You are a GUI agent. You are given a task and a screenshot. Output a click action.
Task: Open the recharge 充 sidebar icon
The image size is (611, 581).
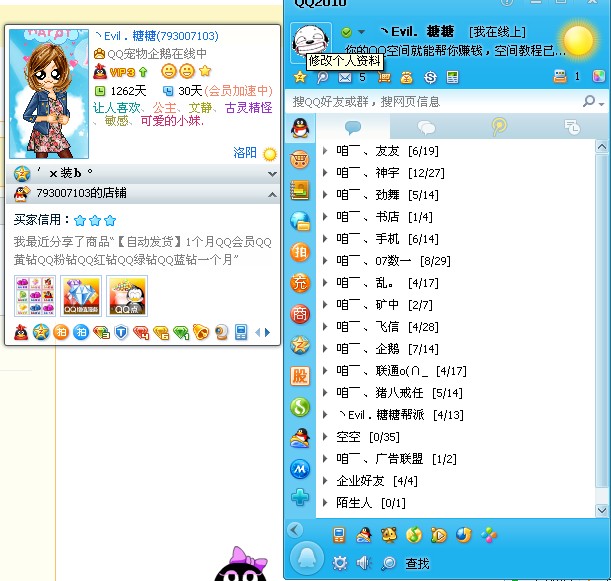tap(300, 283)
